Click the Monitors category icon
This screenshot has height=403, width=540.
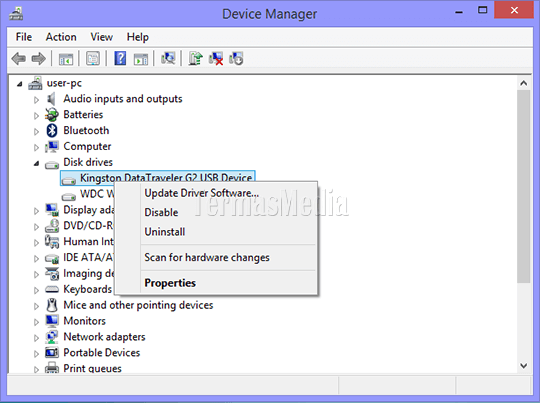click(52, 321)
